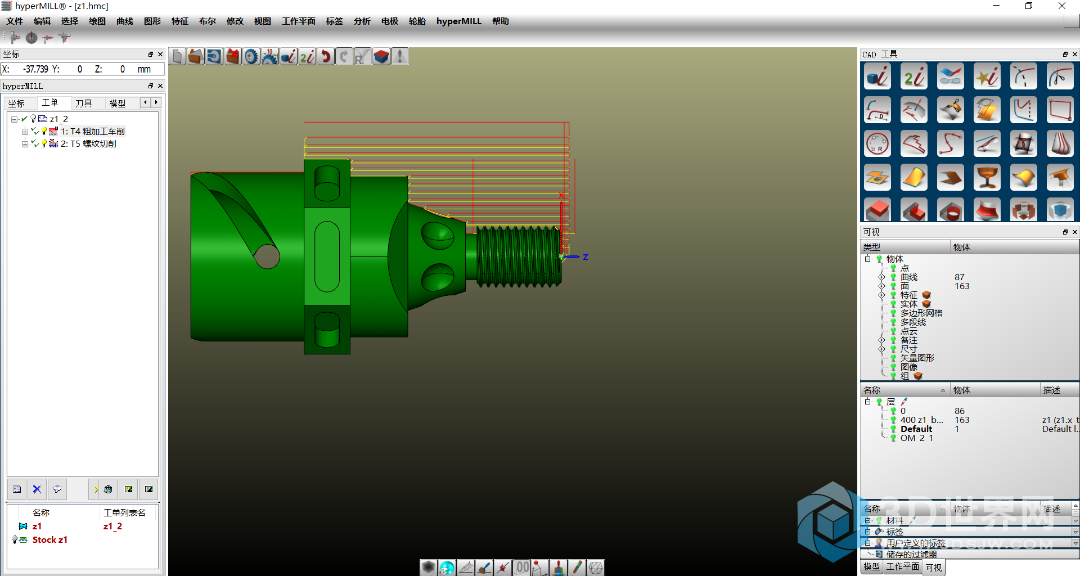
Task: Click the folder icon with red X
Action: point(233,56)
